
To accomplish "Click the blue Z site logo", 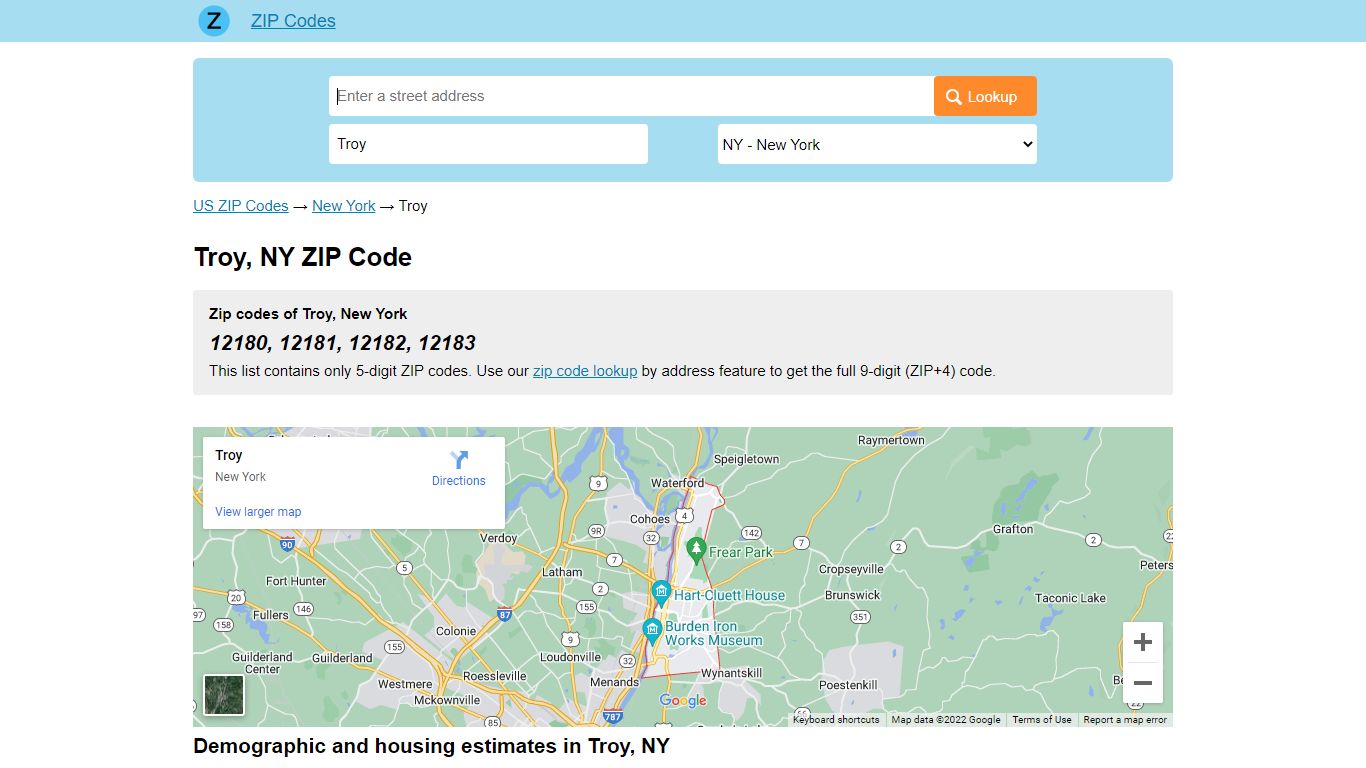I will click(x=214, y=21).
